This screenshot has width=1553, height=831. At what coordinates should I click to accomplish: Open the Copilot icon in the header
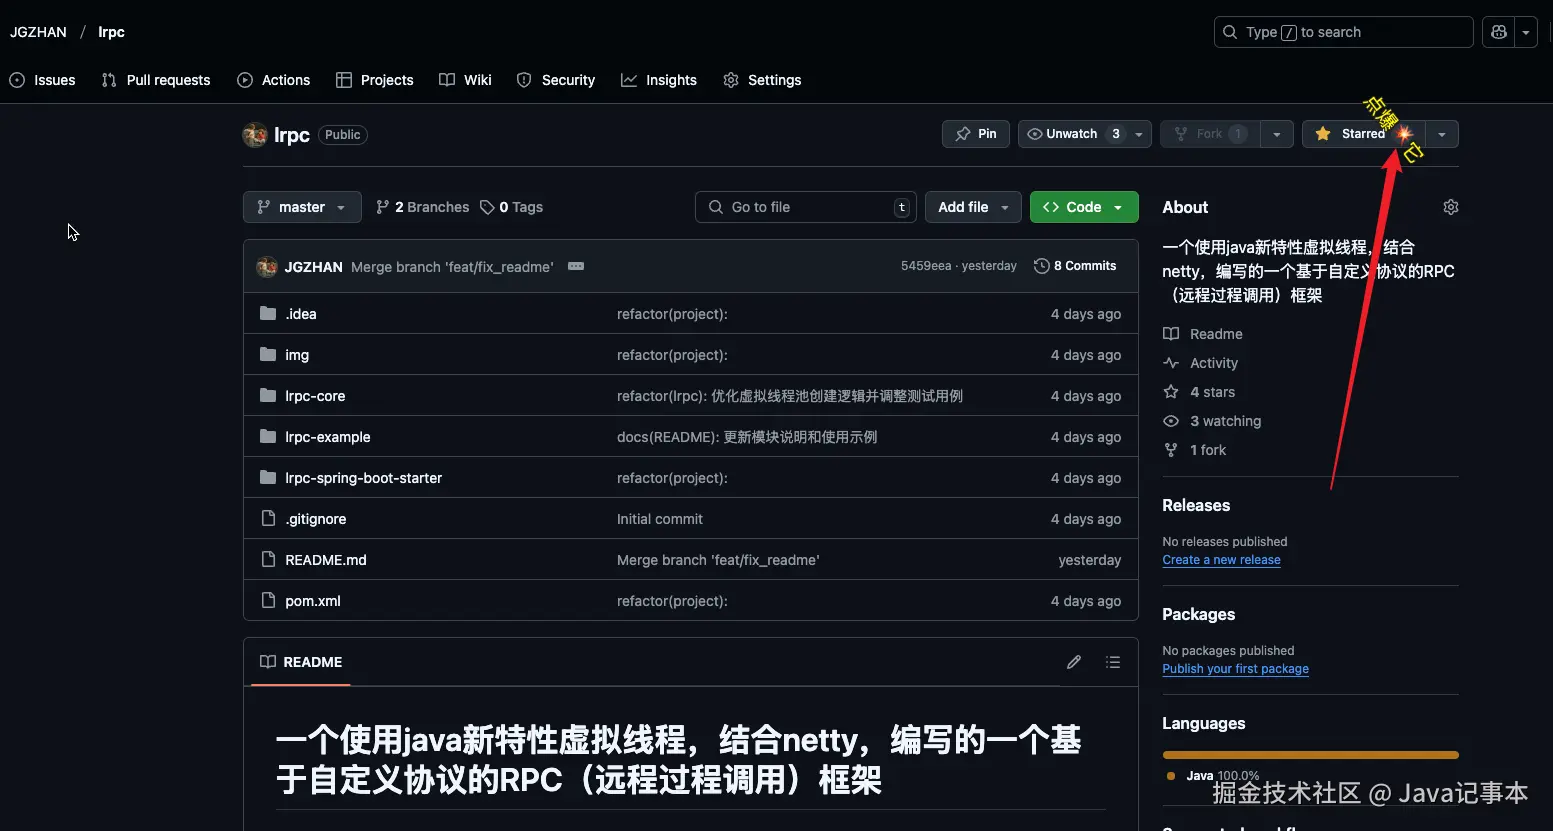pyautogui.click(x=1498, y=32)
